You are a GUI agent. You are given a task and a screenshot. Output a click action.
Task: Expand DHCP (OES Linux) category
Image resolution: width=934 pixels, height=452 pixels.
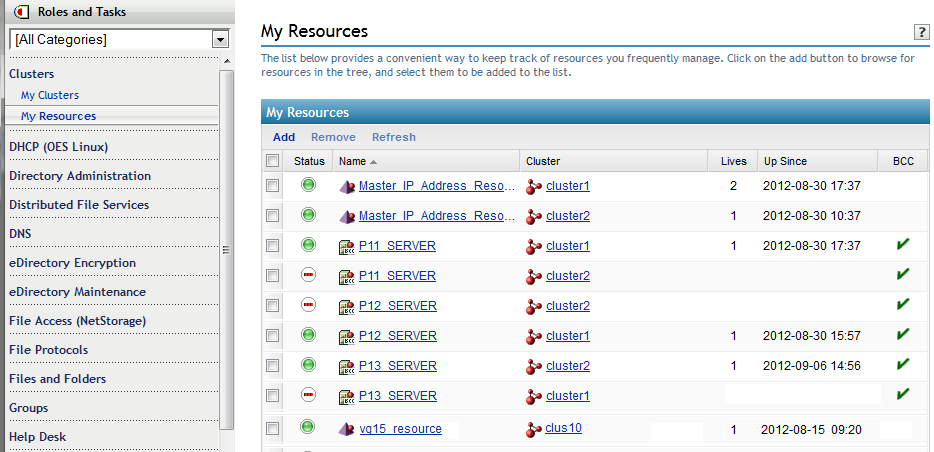pyautogui.click(x=58, y=146)
